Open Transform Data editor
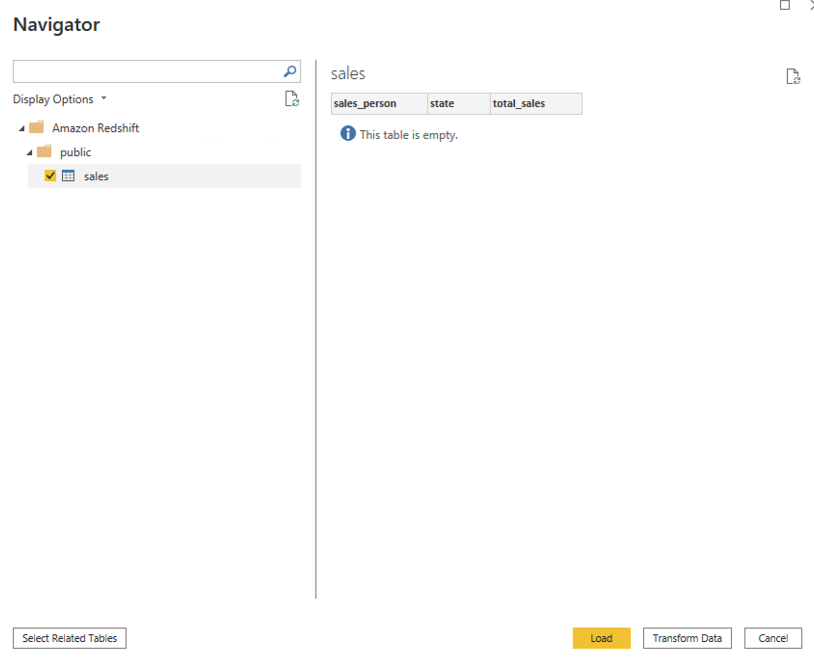This screenshot has height=662, width=814. (x=687, y=638)
